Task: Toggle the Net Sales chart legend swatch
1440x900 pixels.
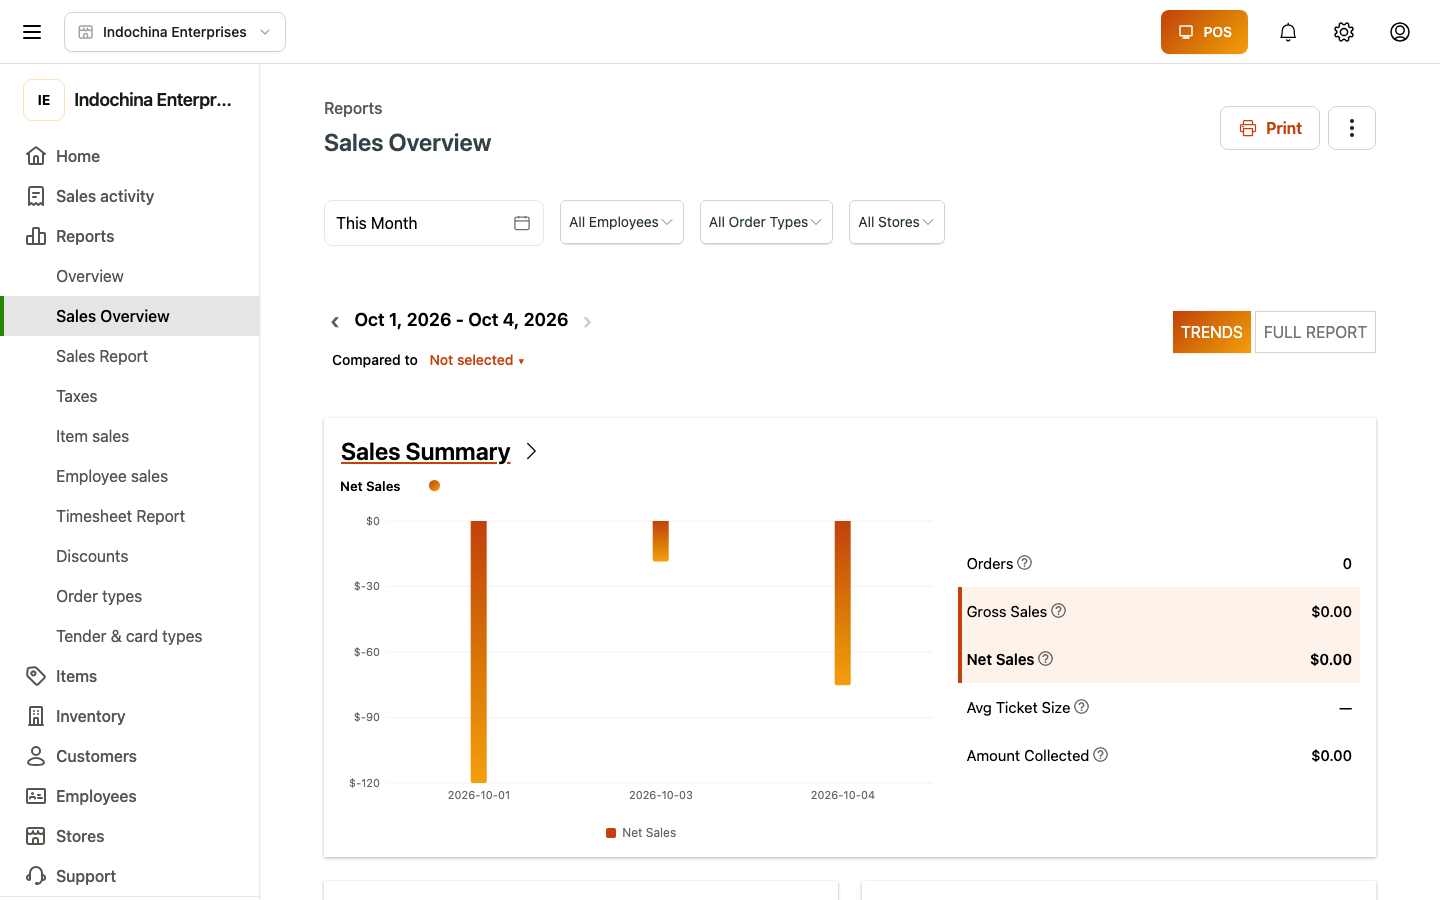Action: (x=611, y=833)
